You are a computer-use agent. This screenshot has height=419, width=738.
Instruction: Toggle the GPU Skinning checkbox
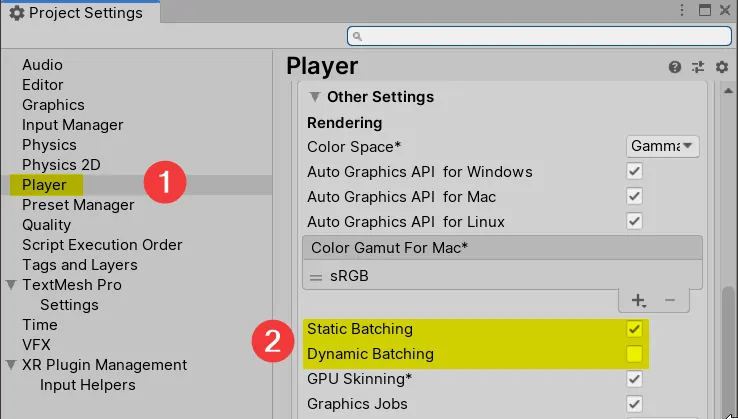[x=634, y=379]
